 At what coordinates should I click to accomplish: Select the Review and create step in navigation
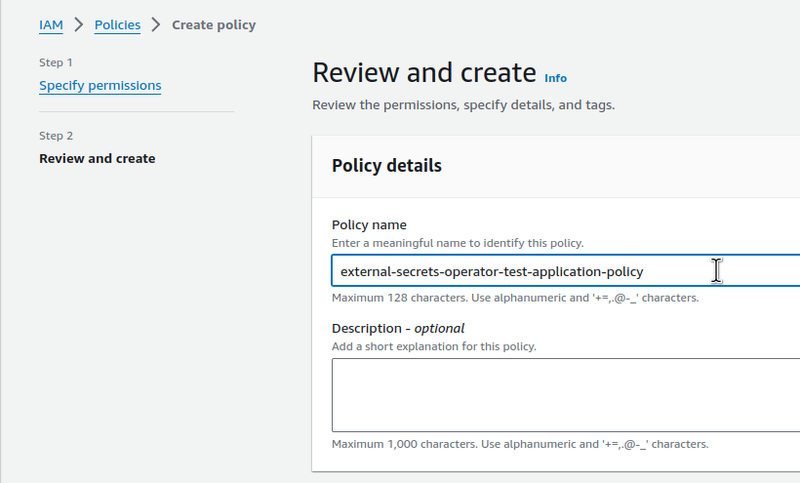(97, 159)
